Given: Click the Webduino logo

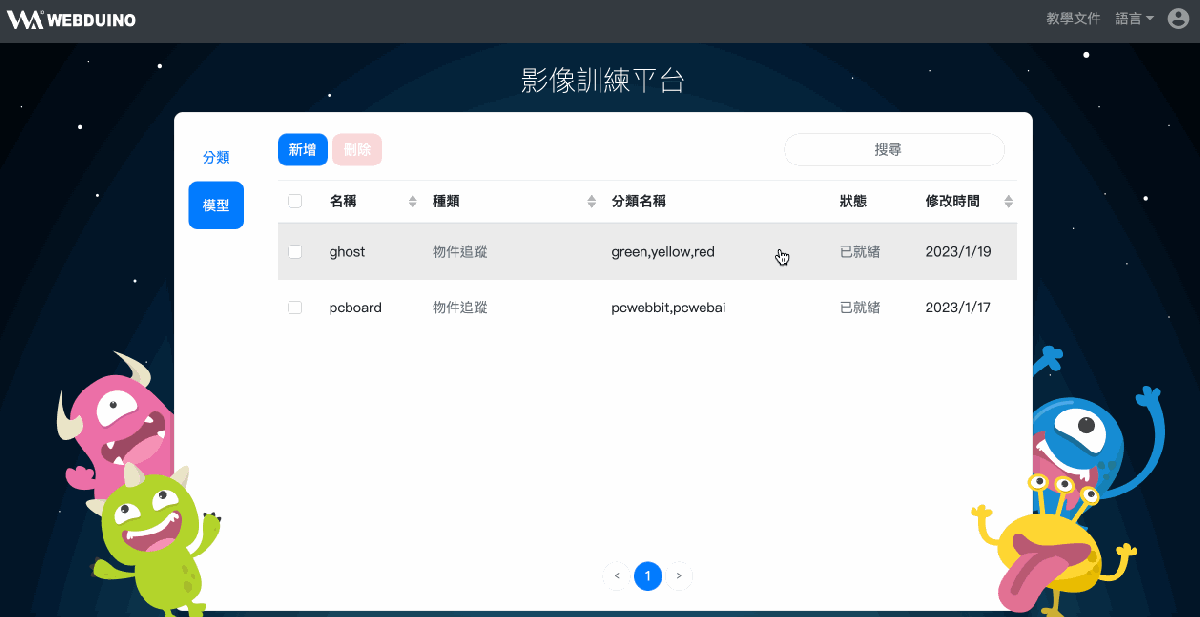Looking at the screenshot, I should 72,20.
